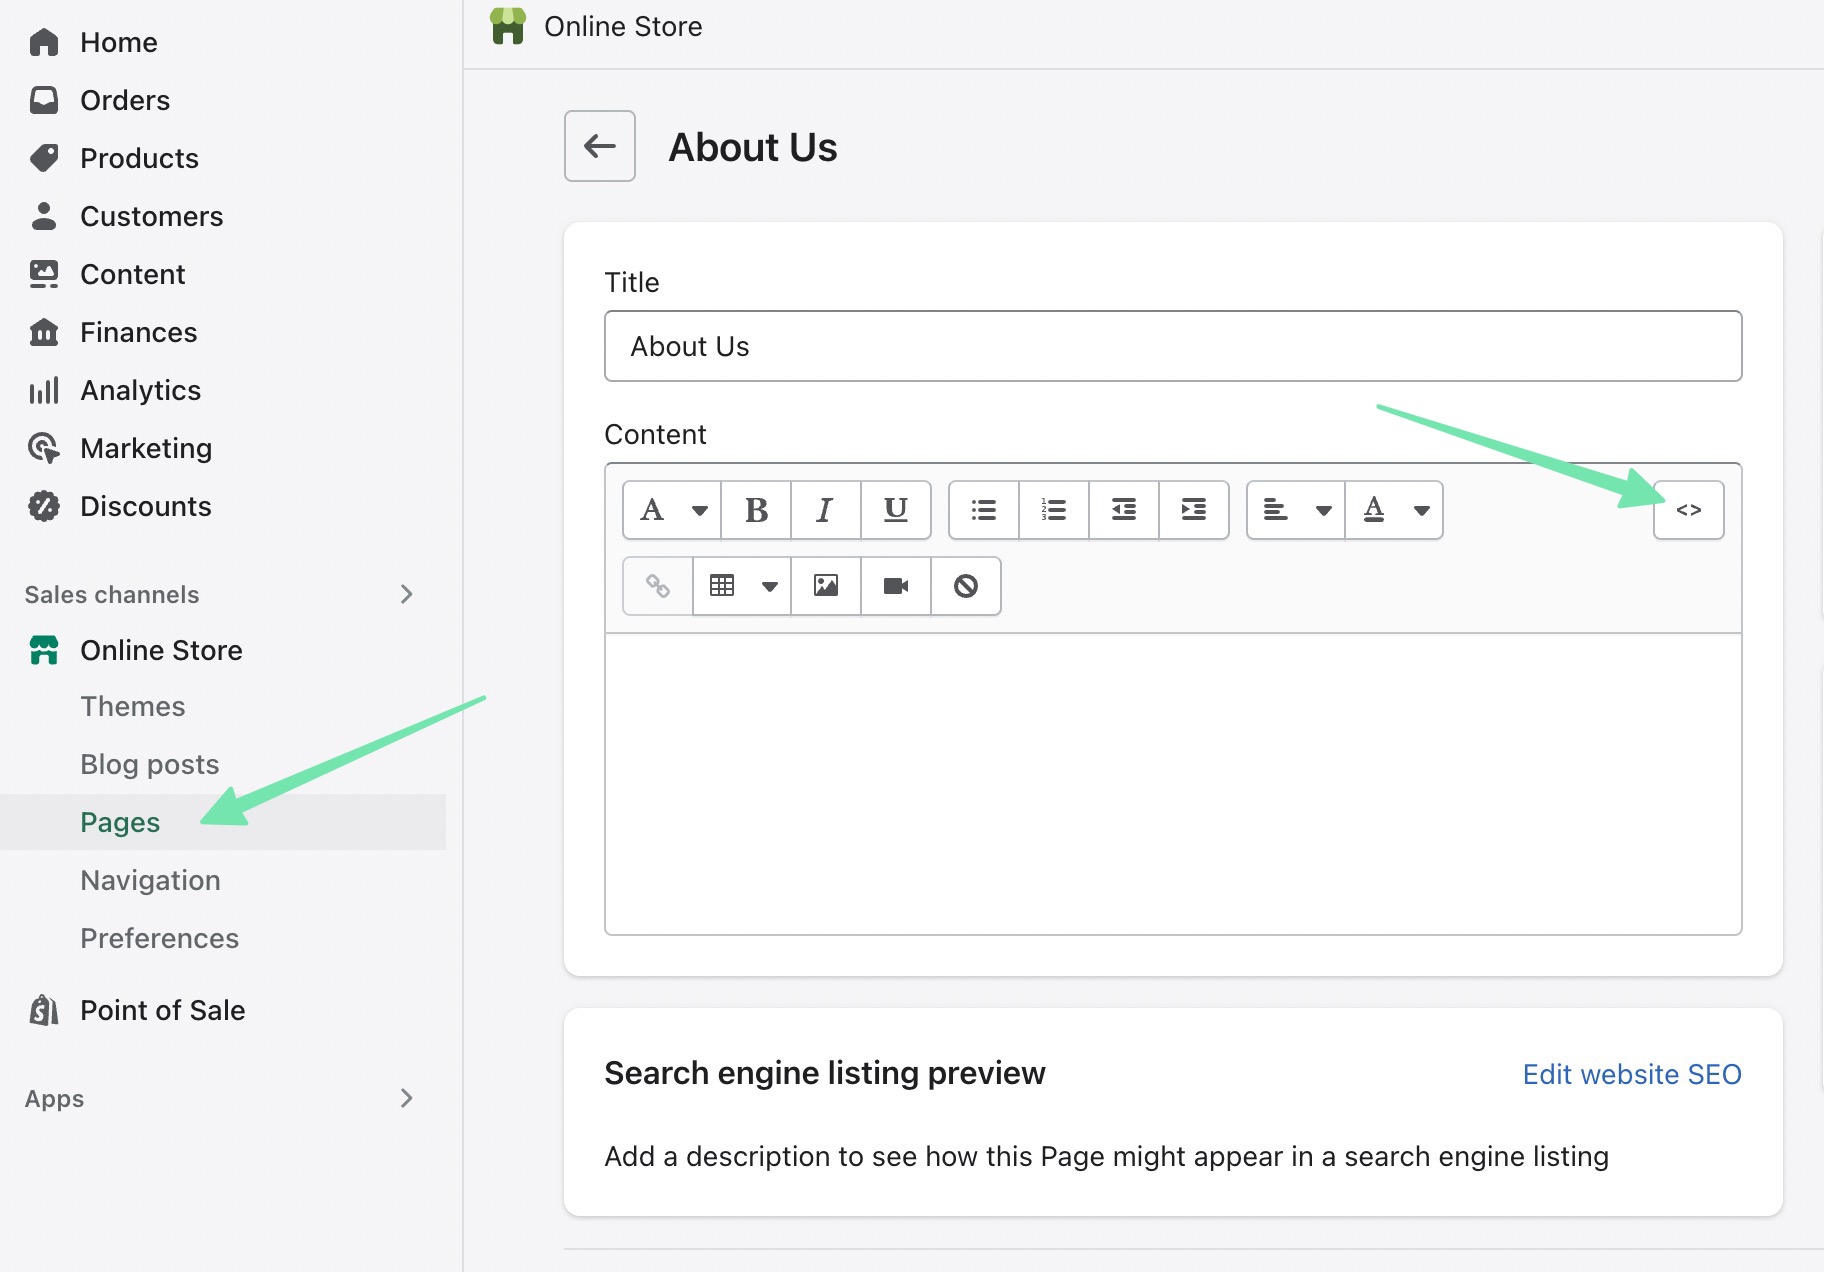Click the indent icon
1824x1272 pixels.
click(1193, 510)
